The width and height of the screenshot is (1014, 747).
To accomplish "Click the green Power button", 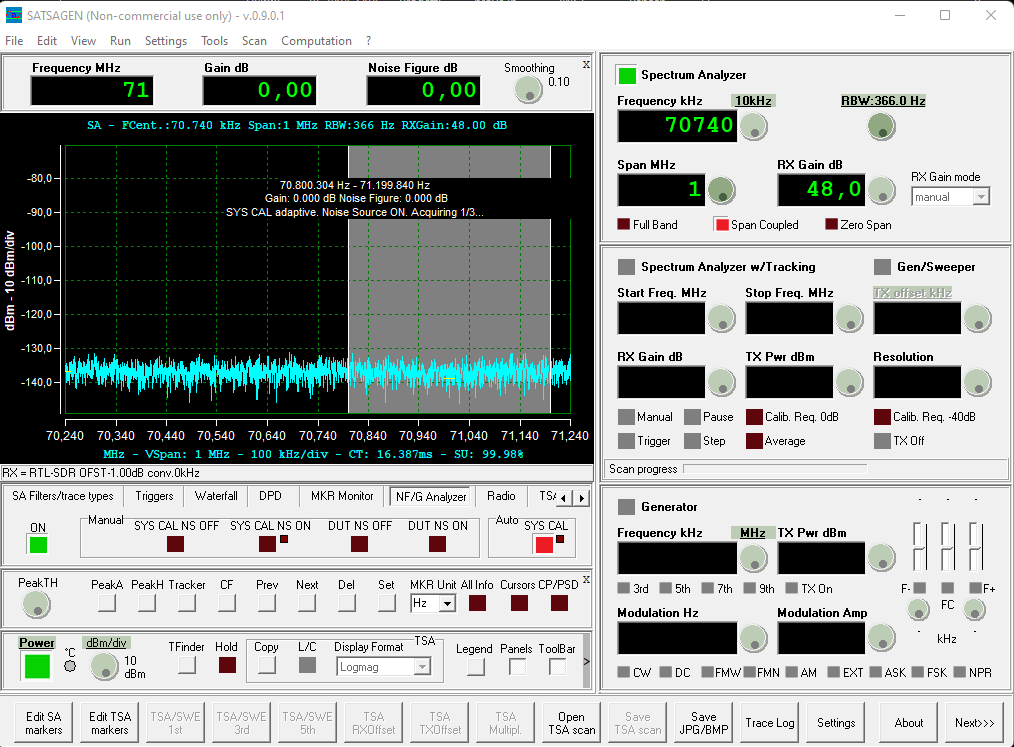I will (x=37, y=666).
